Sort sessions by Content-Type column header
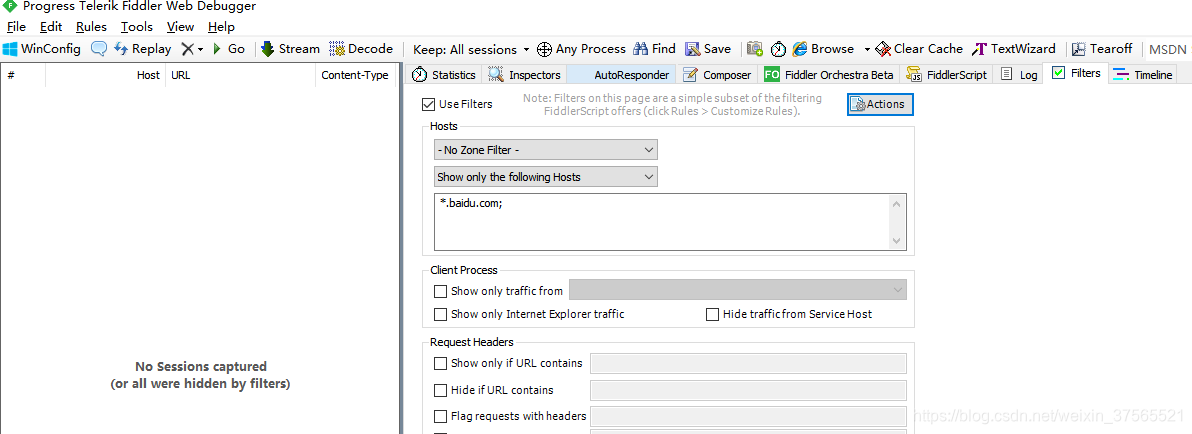This screenshot has height=434, width=1192. 356,75
